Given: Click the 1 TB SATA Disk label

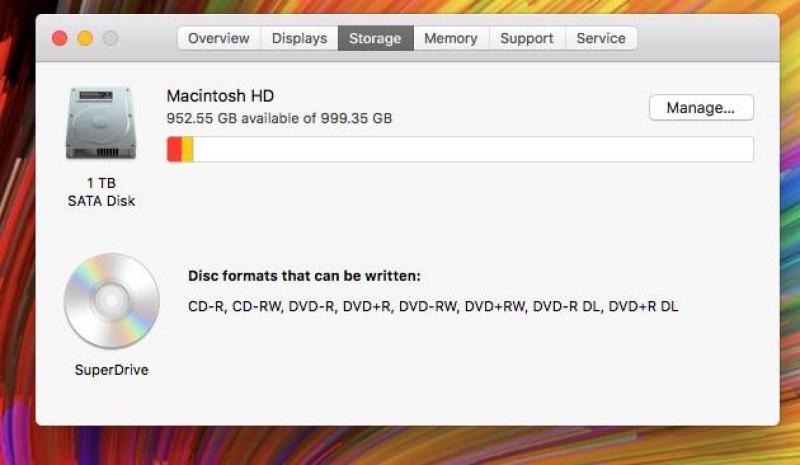Looking at the screenshot, I should point(102,192).
